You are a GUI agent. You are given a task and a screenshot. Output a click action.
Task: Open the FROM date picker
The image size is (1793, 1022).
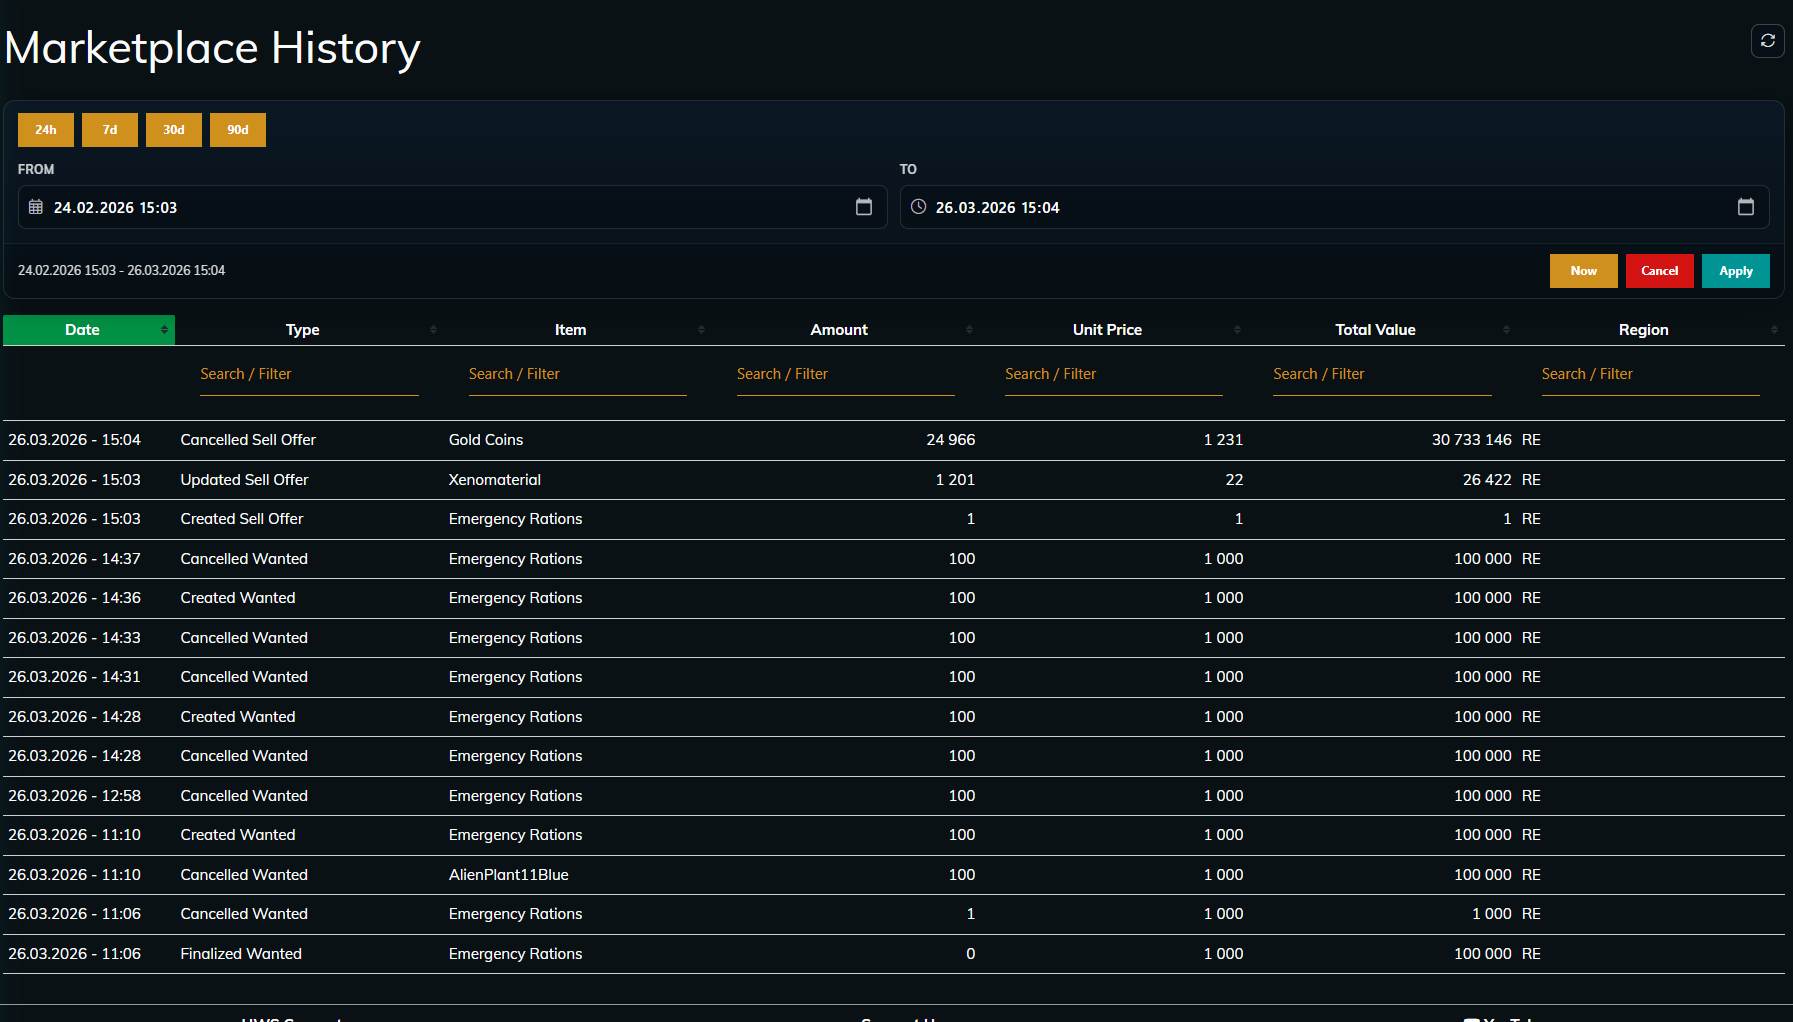pyautogui.click(x=865, y=207)
